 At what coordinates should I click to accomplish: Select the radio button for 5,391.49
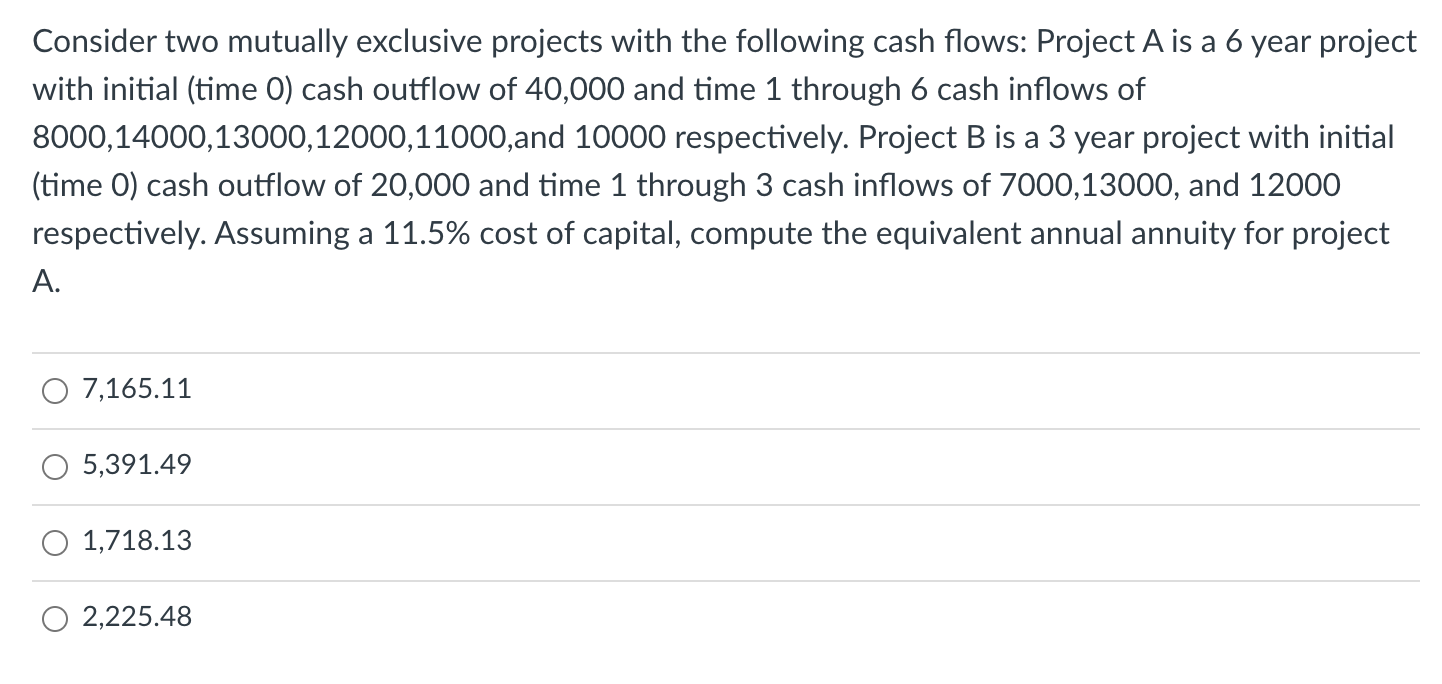click(x=55, y=466)
